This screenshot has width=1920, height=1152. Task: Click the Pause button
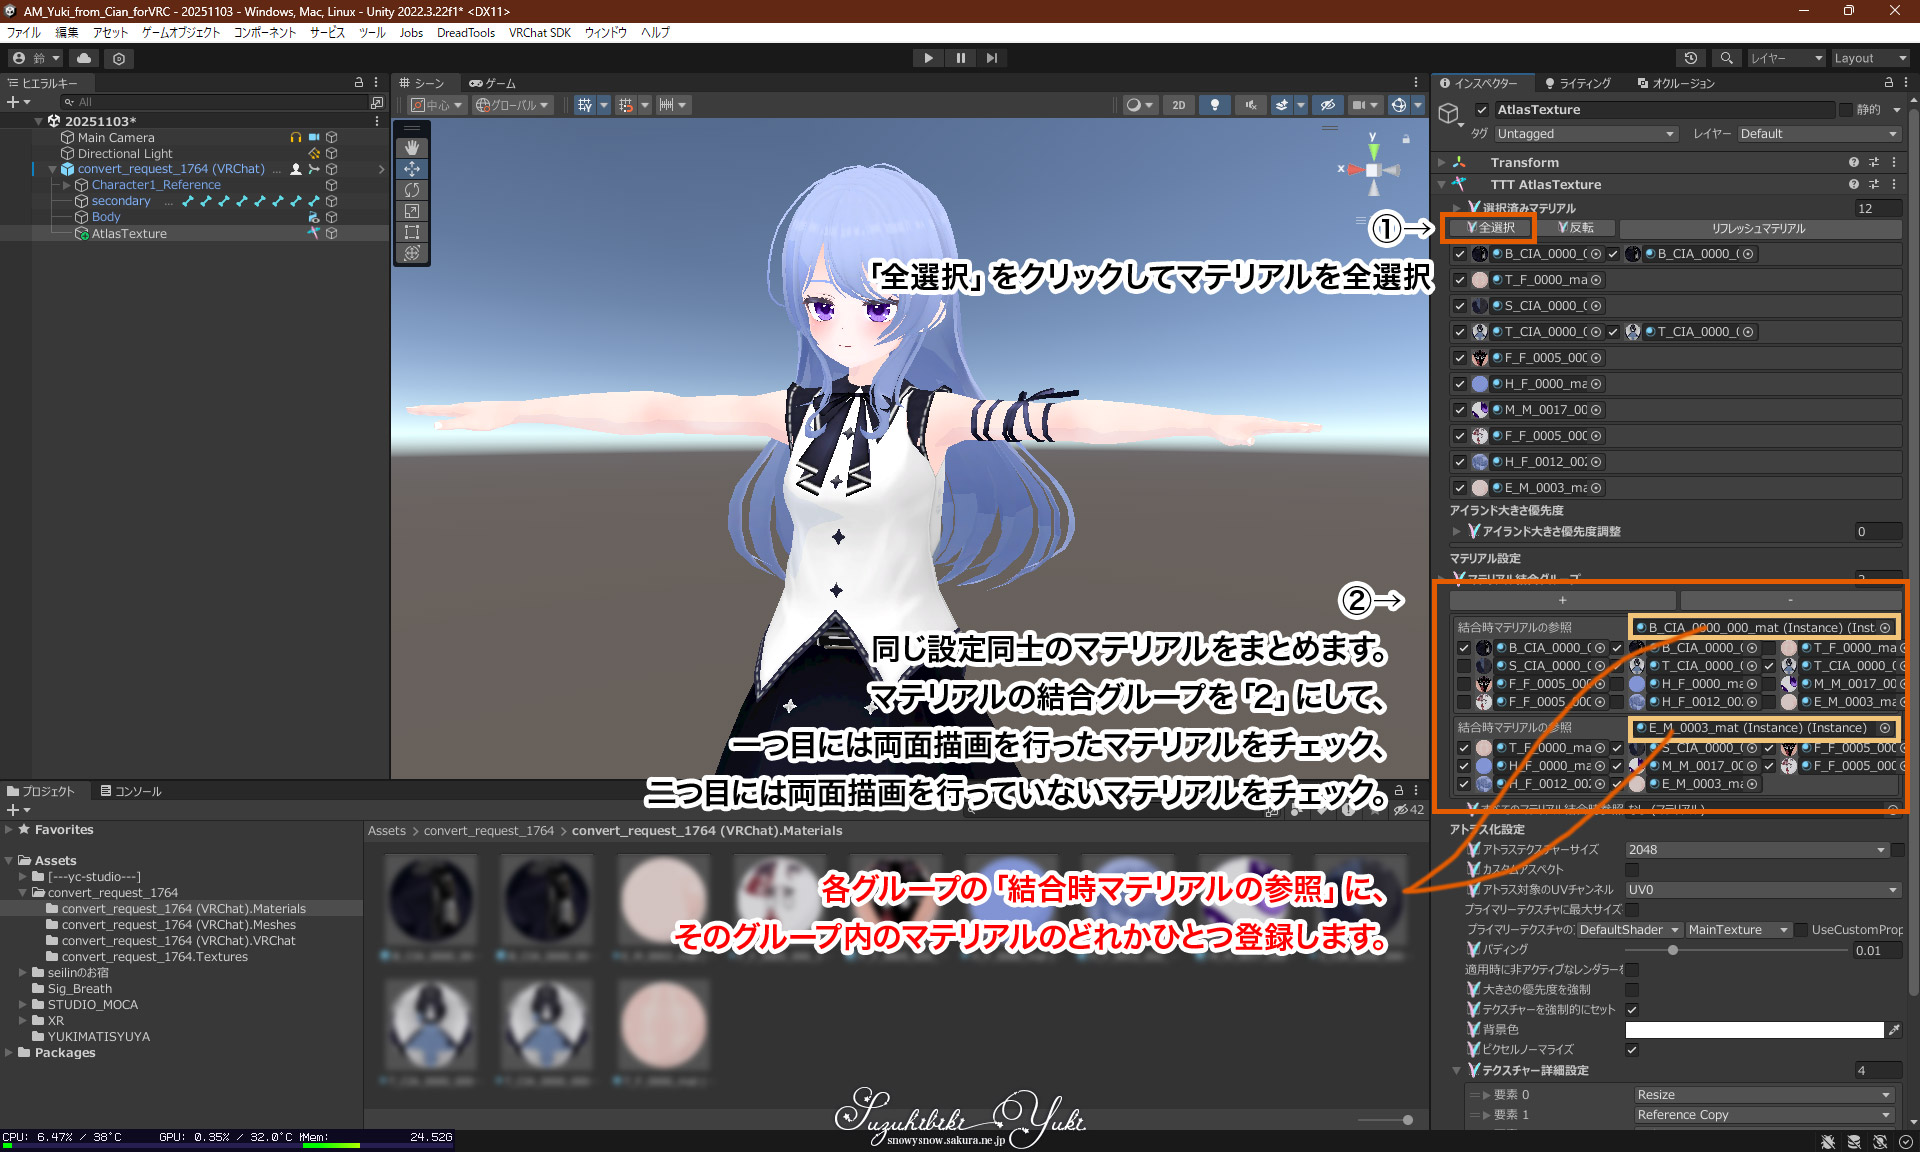pos(960,58)
